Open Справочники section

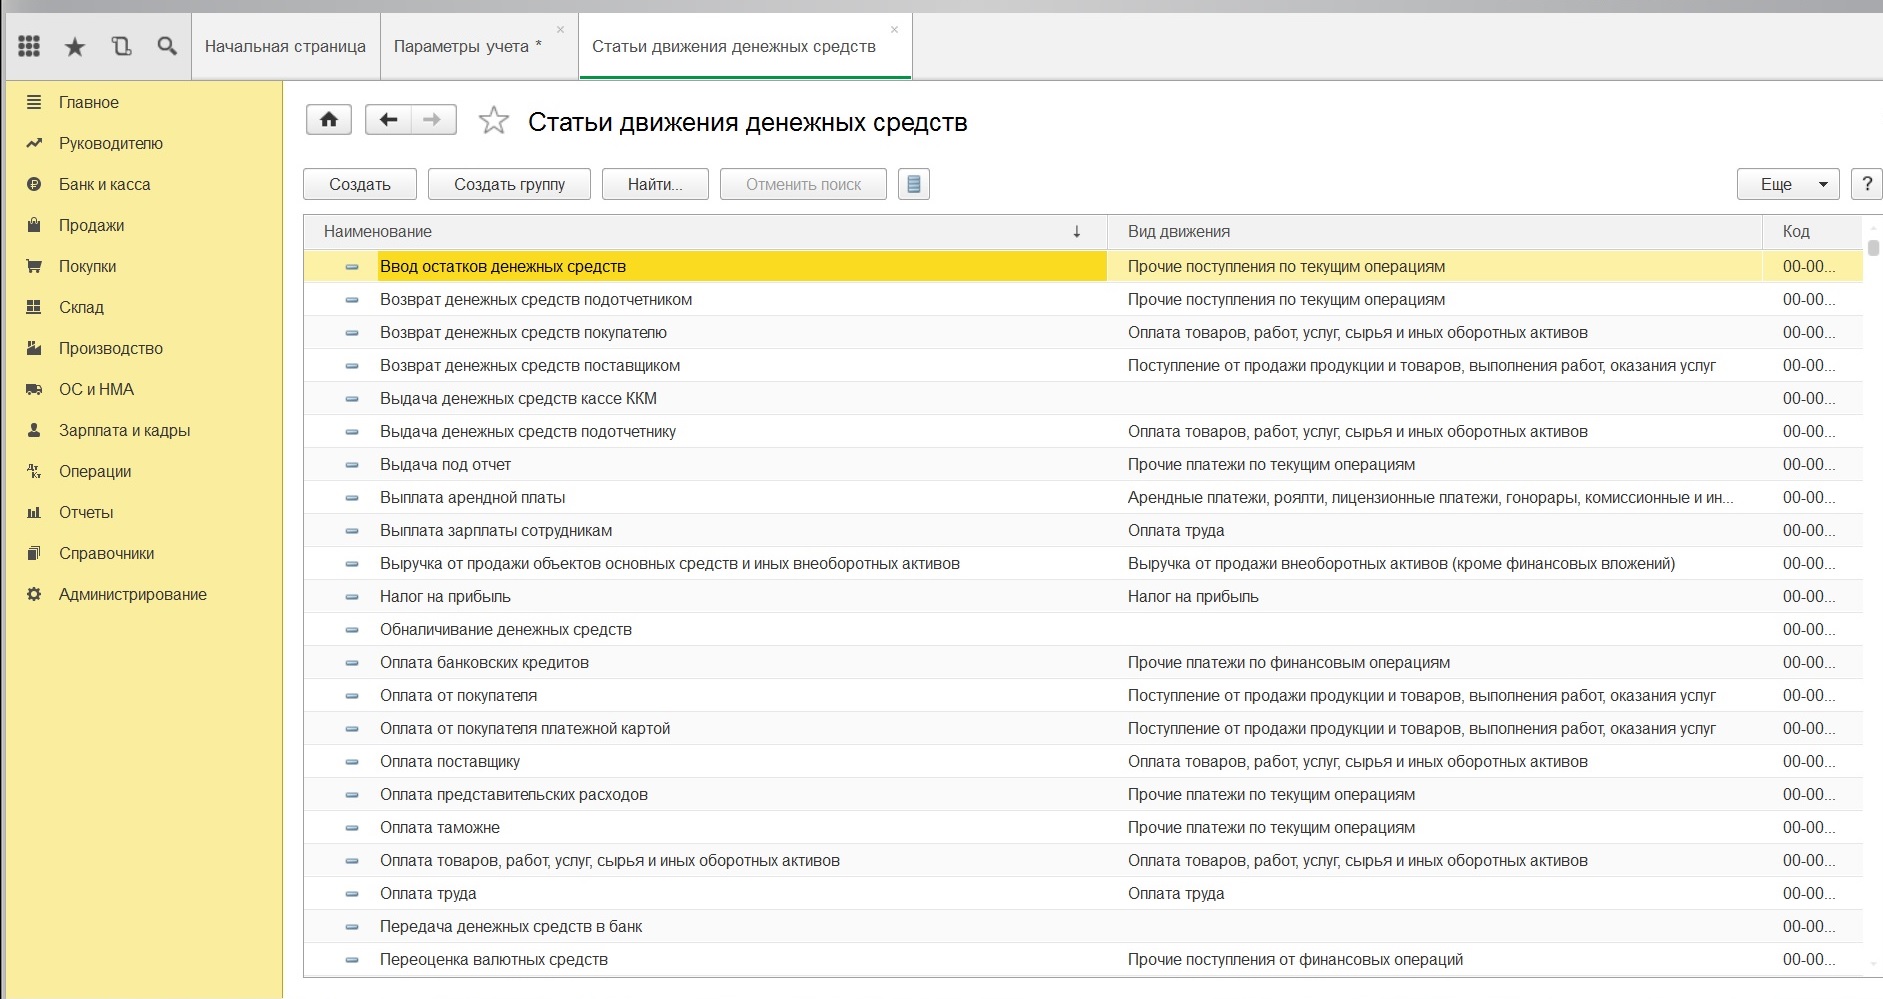(106, 553)
